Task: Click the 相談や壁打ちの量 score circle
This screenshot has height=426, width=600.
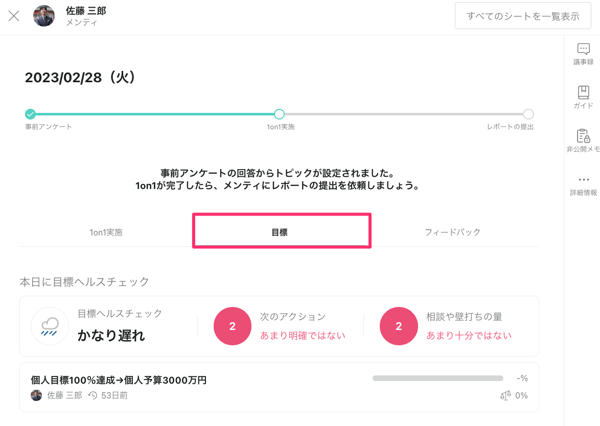Action: pos(399,326)
